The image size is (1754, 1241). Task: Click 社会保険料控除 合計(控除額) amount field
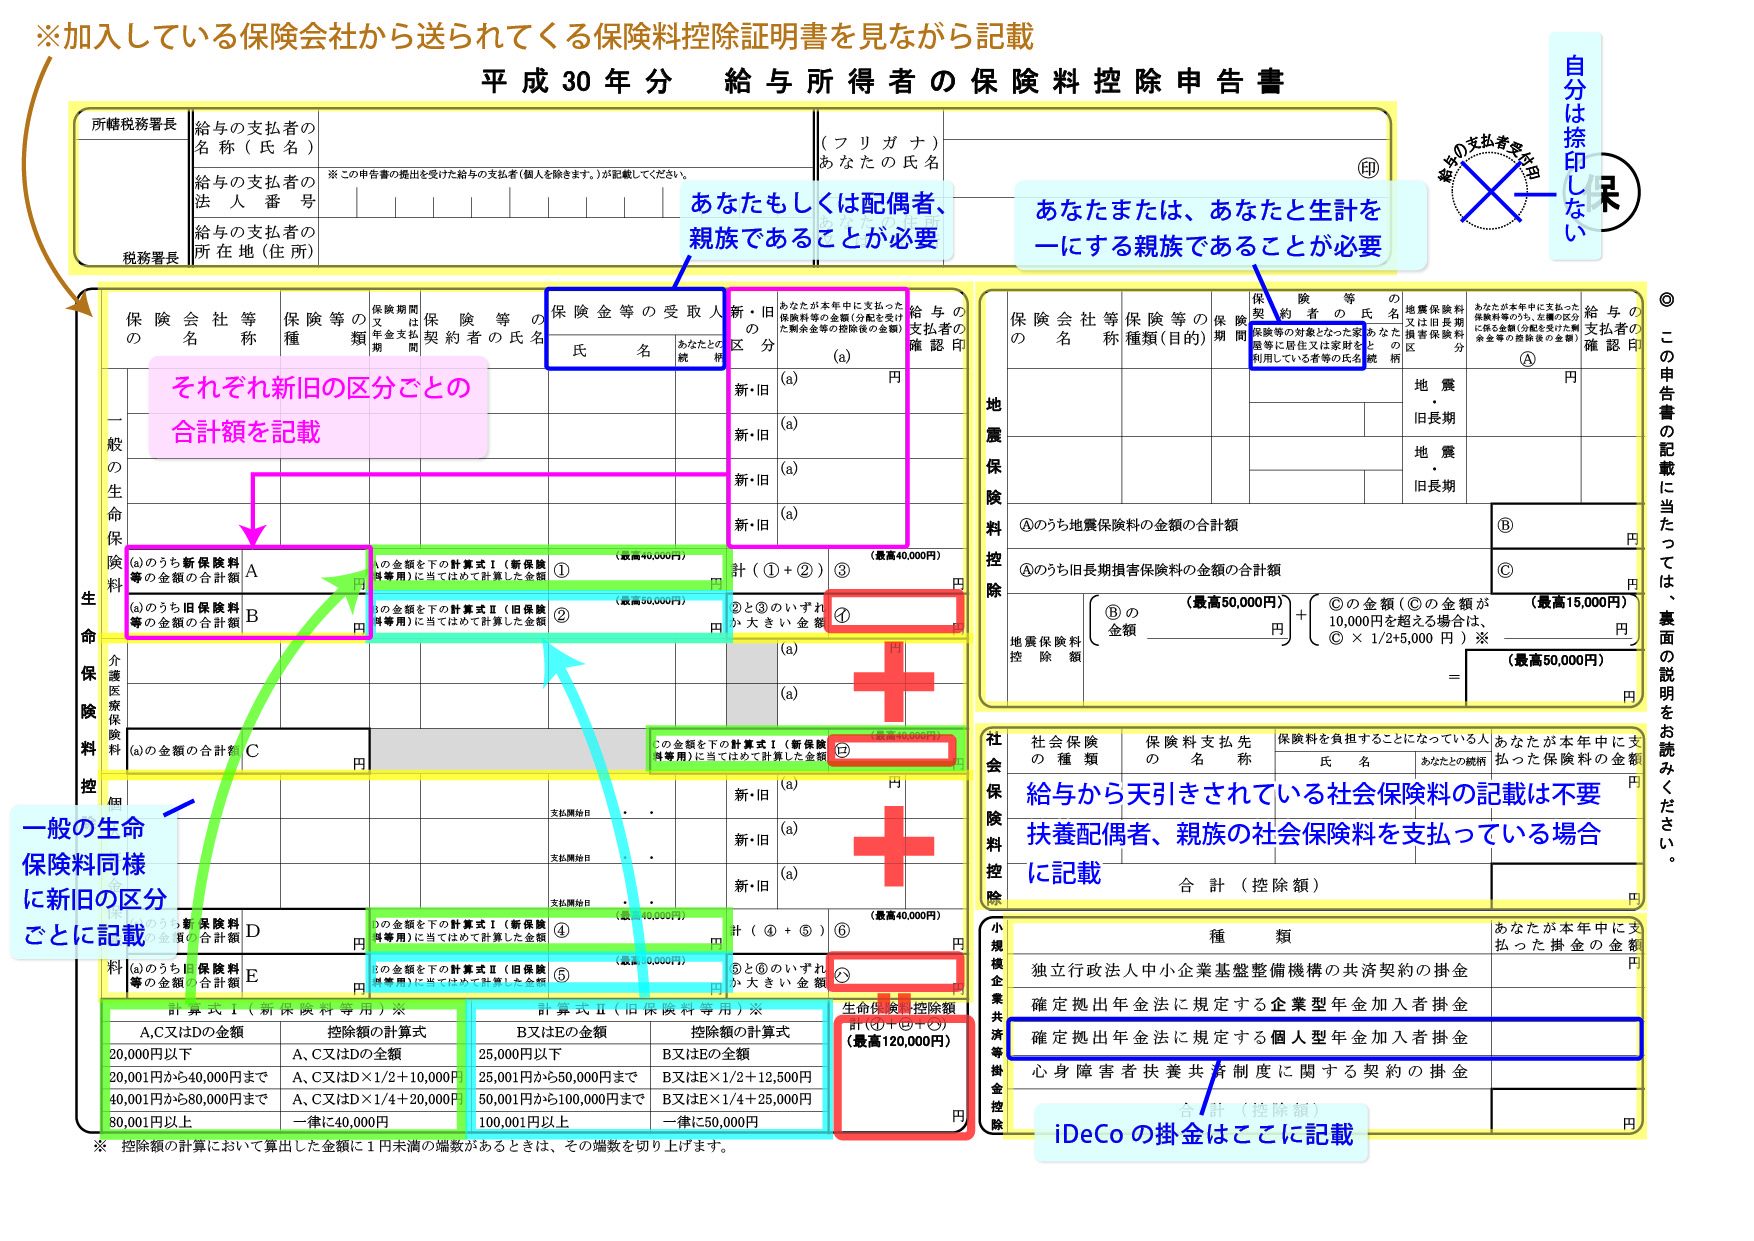coord(1566,884)
